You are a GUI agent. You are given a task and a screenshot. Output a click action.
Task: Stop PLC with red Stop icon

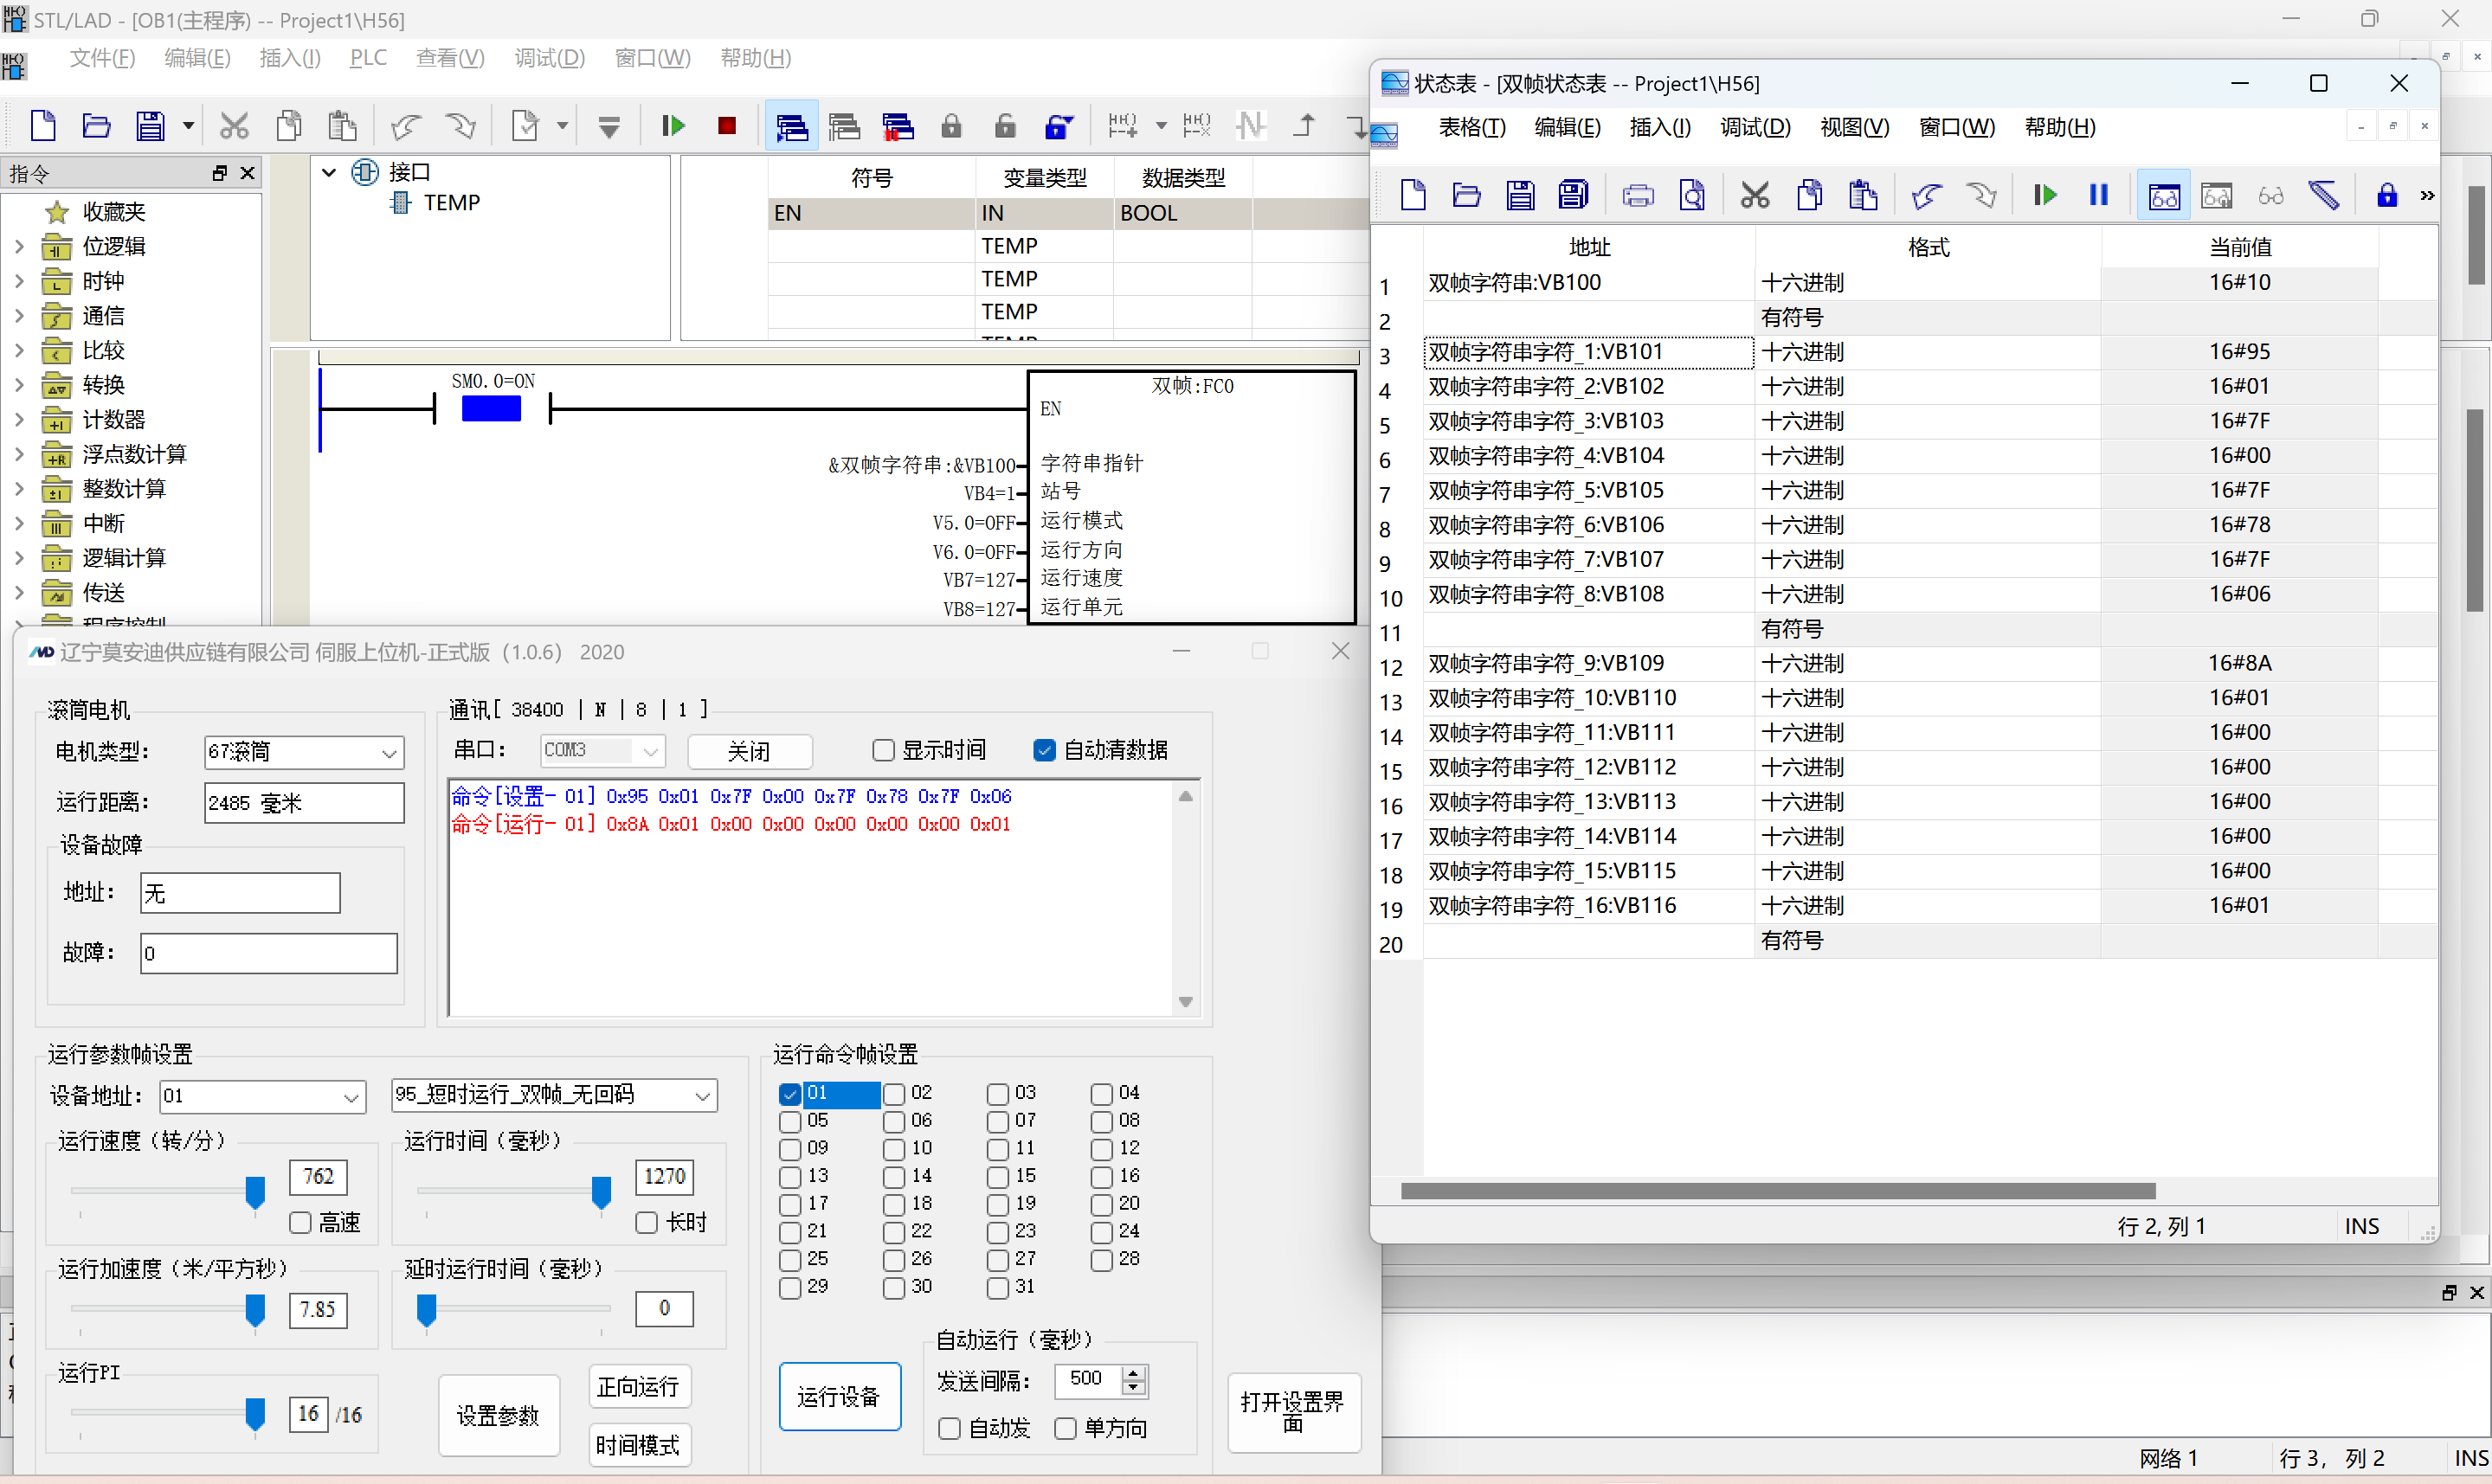point(727,126)
